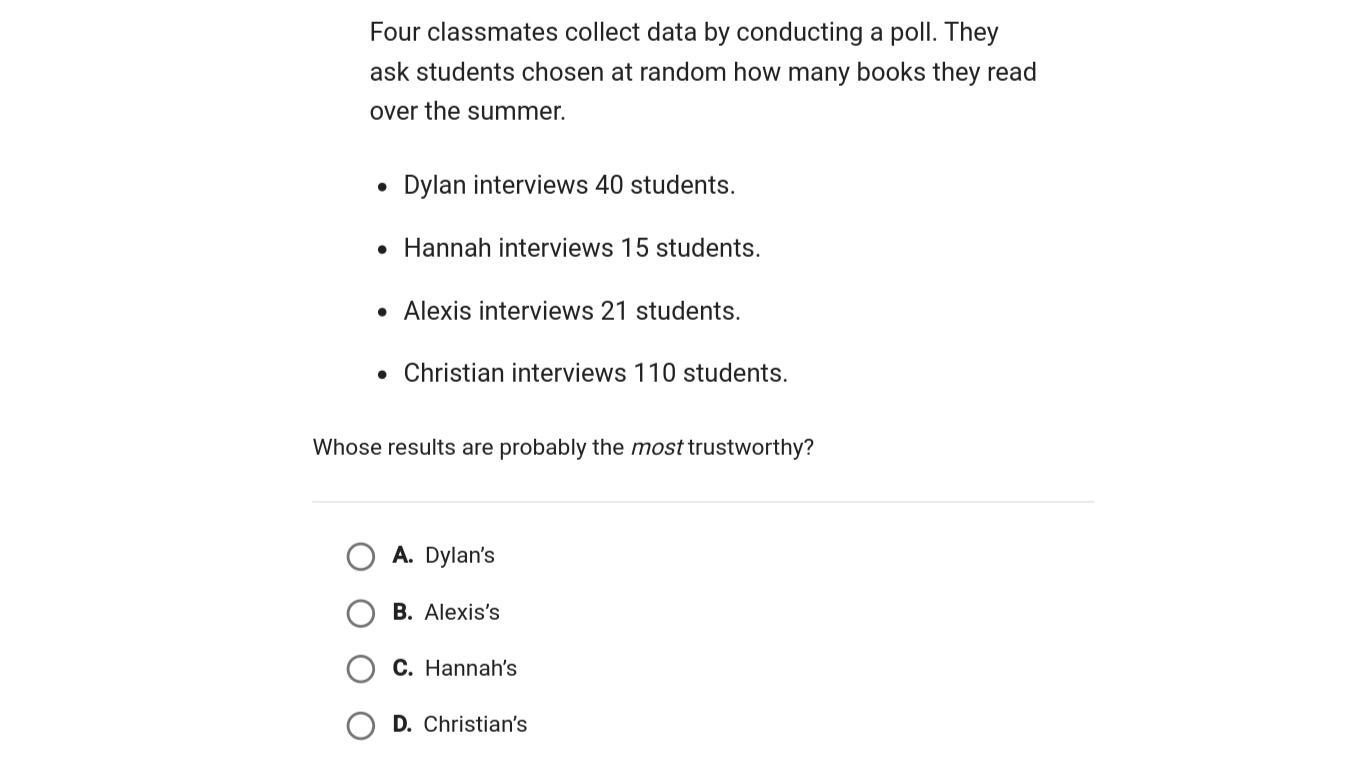Click the divider line above the answer choices
The width and height of the screenshot is (1366, 768).
(x=703, y=502)
